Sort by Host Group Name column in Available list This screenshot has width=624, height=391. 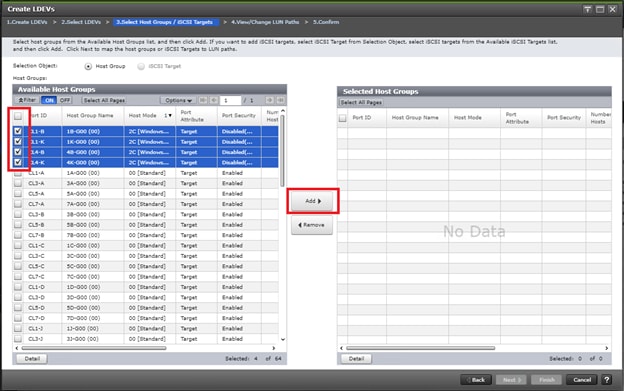coord(90,115)
